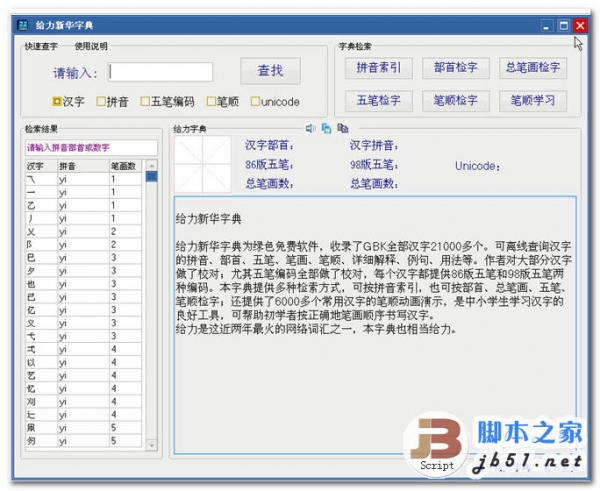Image resolution: width=600 pixels, height=491 pixels.
Task: Click the 请输入拼音部首或数字 filter field
Action: [91, 148]
